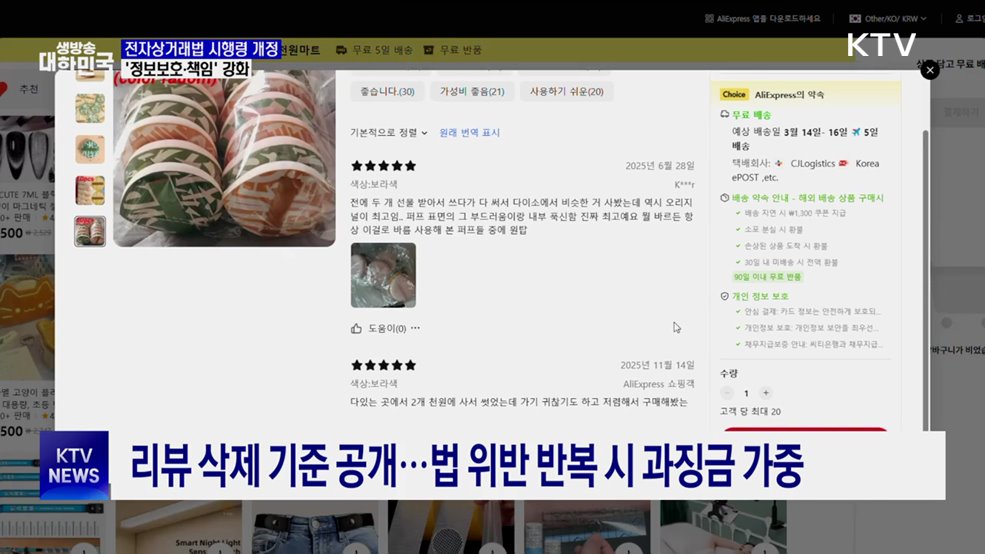Image resolution: width=985 pixels, height=554 pixels.
Task: Click the Choice badge in promise panel
Action: coord(734,94)
